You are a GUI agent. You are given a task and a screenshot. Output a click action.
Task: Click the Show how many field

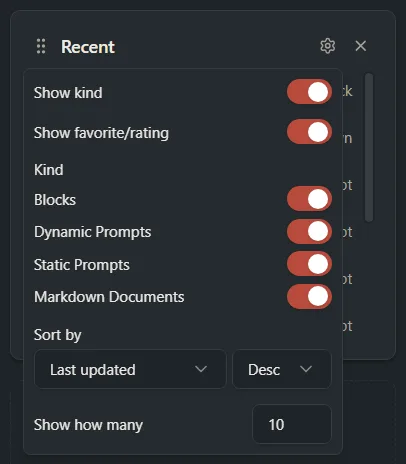(292, 424)
